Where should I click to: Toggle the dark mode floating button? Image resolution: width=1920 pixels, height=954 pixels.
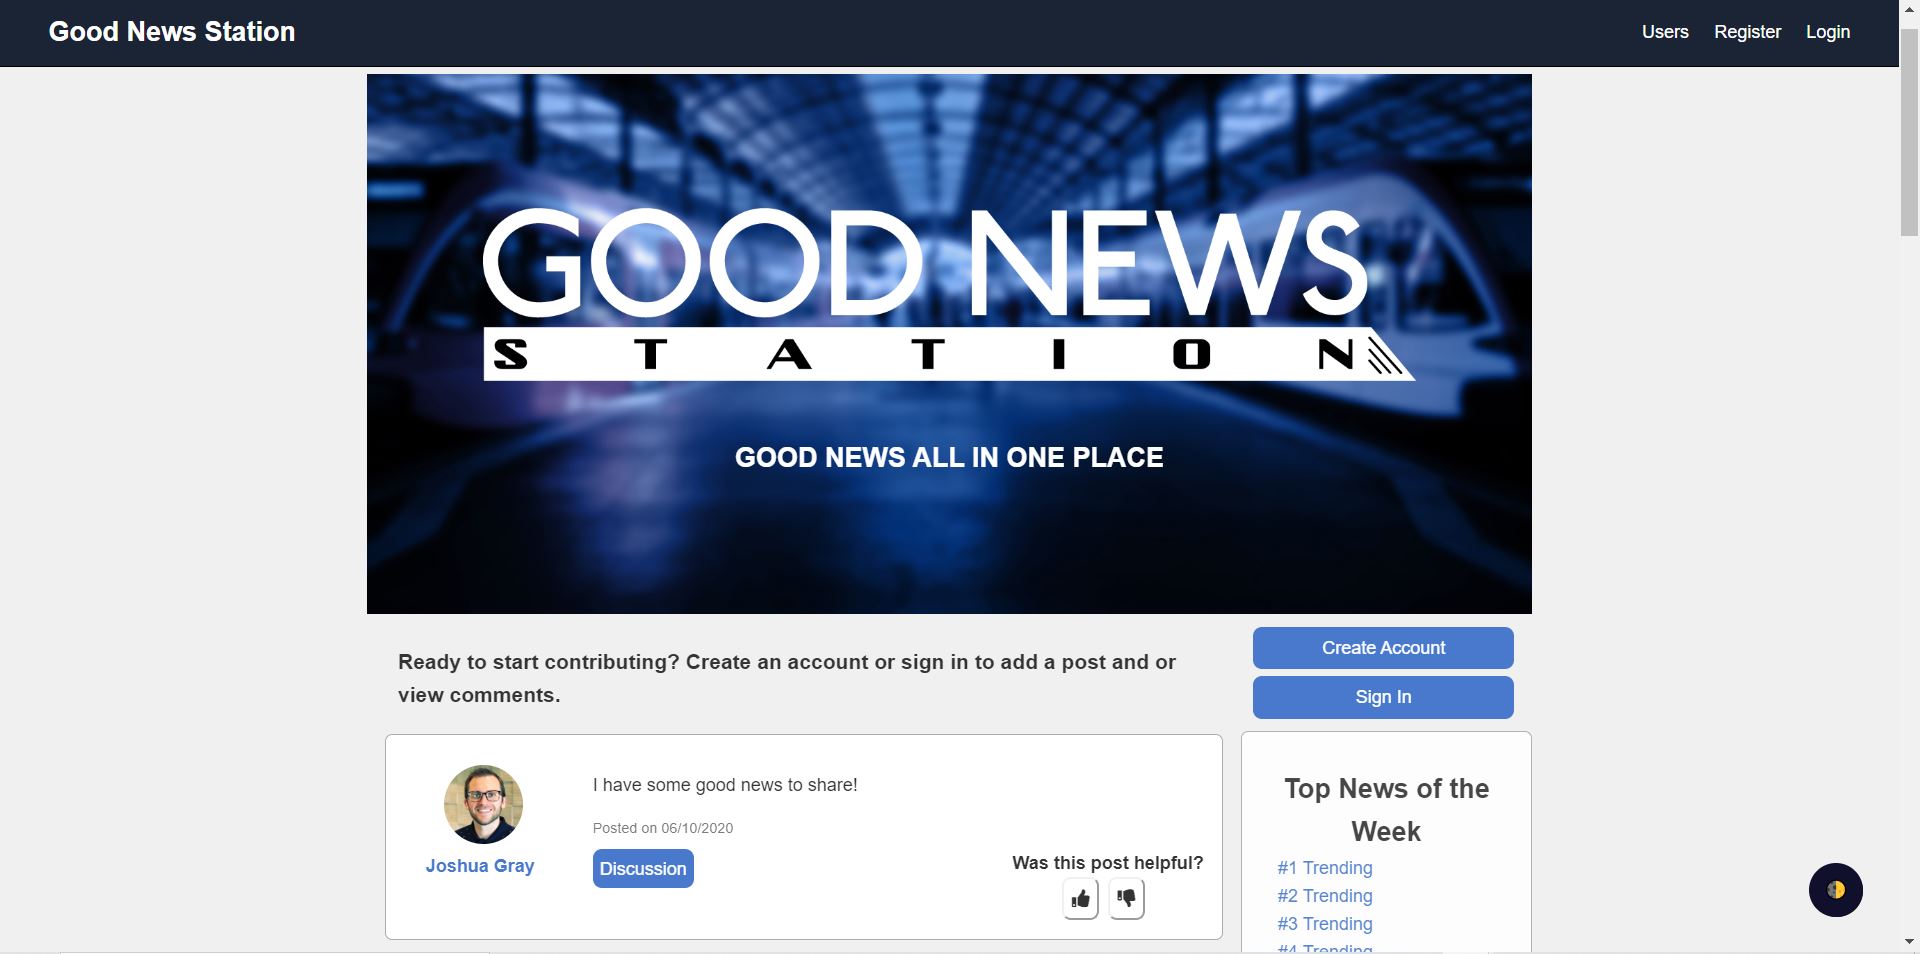(x=1835, y=890)
